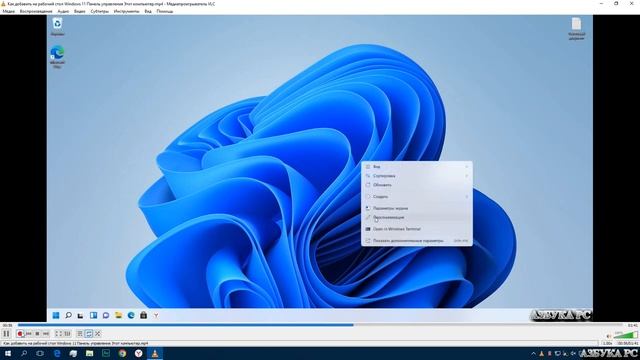The height and width of the screenshot is (360, 640).
Task: Click Chat icon on video's taskbar
Action: pos(106,315)
